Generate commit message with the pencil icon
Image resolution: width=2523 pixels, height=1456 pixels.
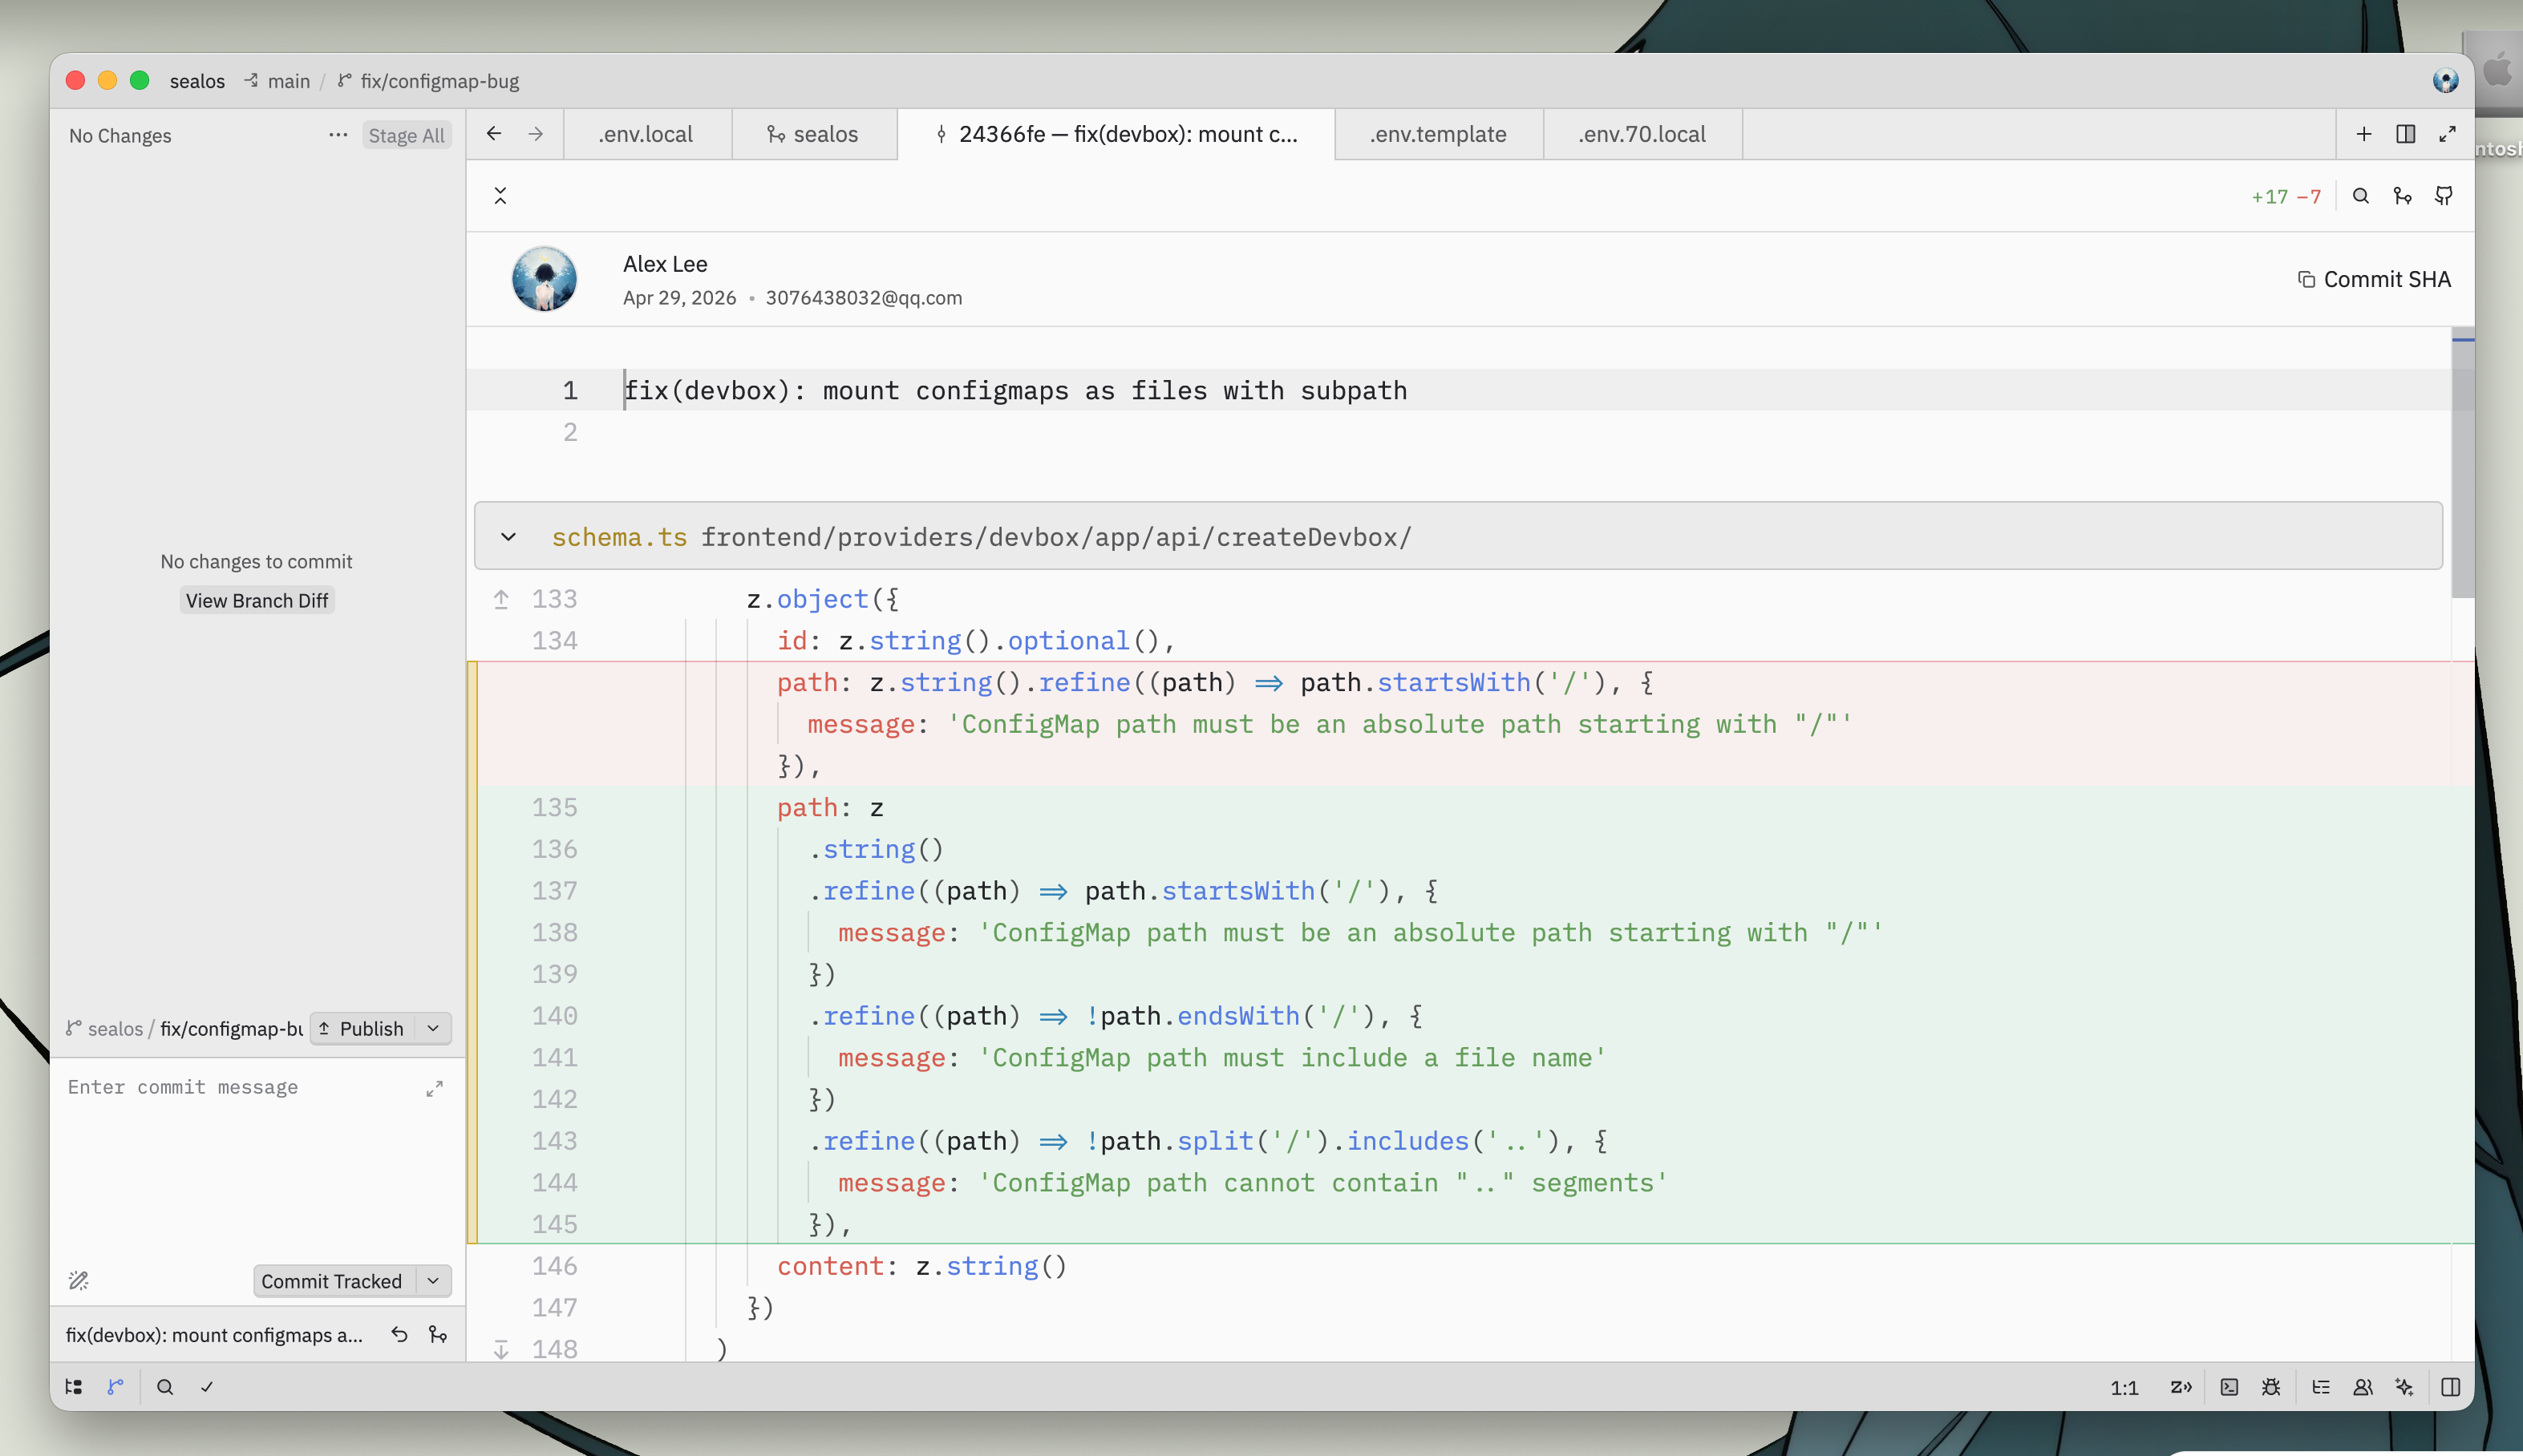[79, 1281]
